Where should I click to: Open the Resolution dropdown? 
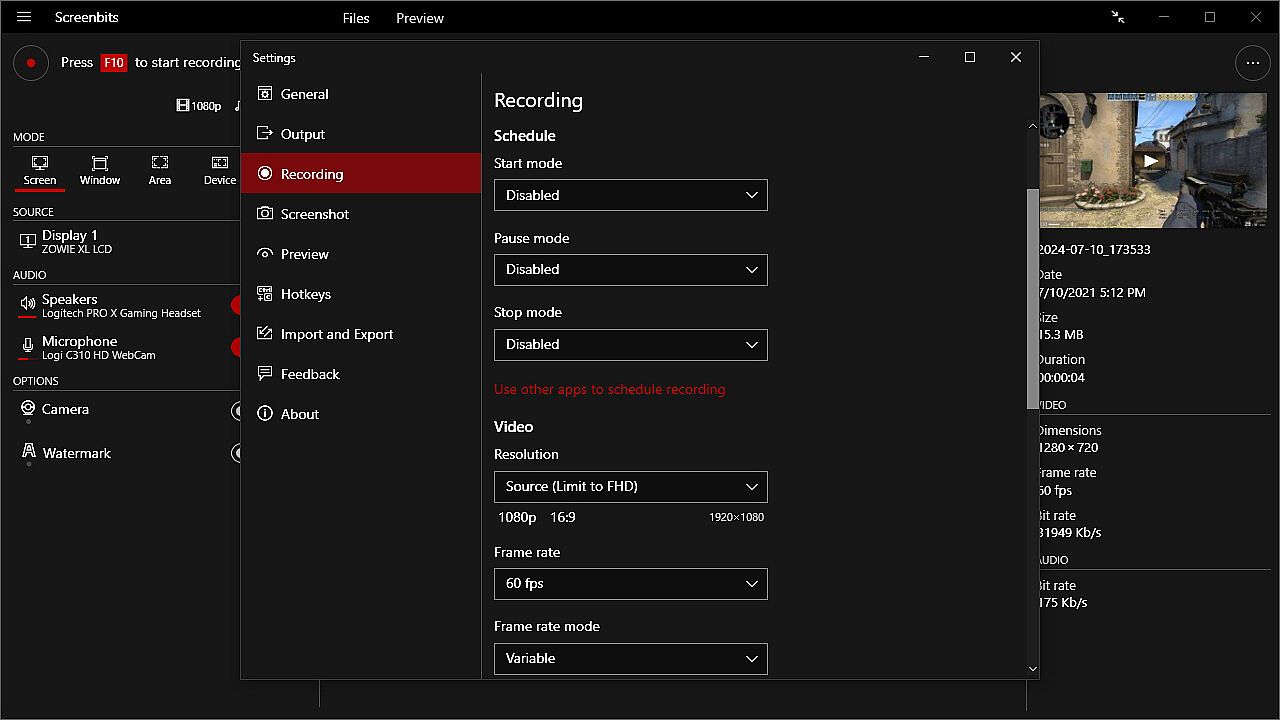630,487
